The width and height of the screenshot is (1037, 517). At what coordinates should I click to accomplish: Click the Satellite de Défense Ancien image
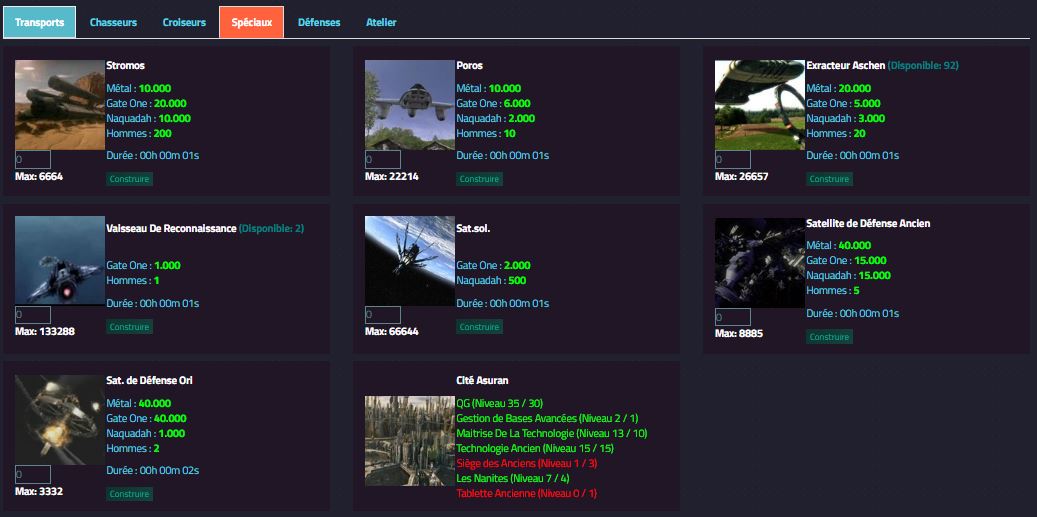760,264
